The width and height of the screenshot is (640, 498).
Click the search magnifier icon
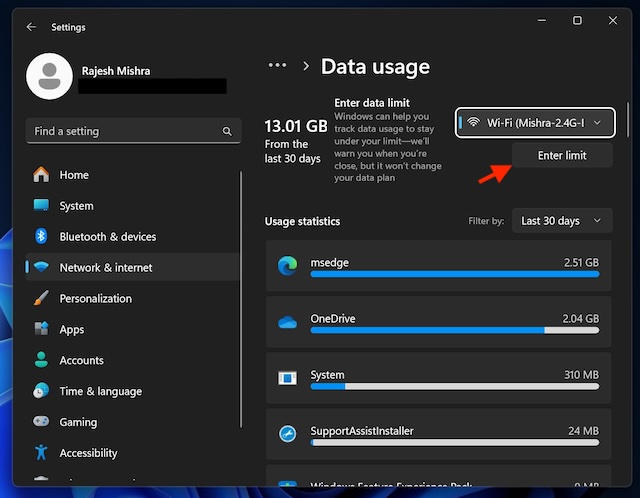(227, 131)
